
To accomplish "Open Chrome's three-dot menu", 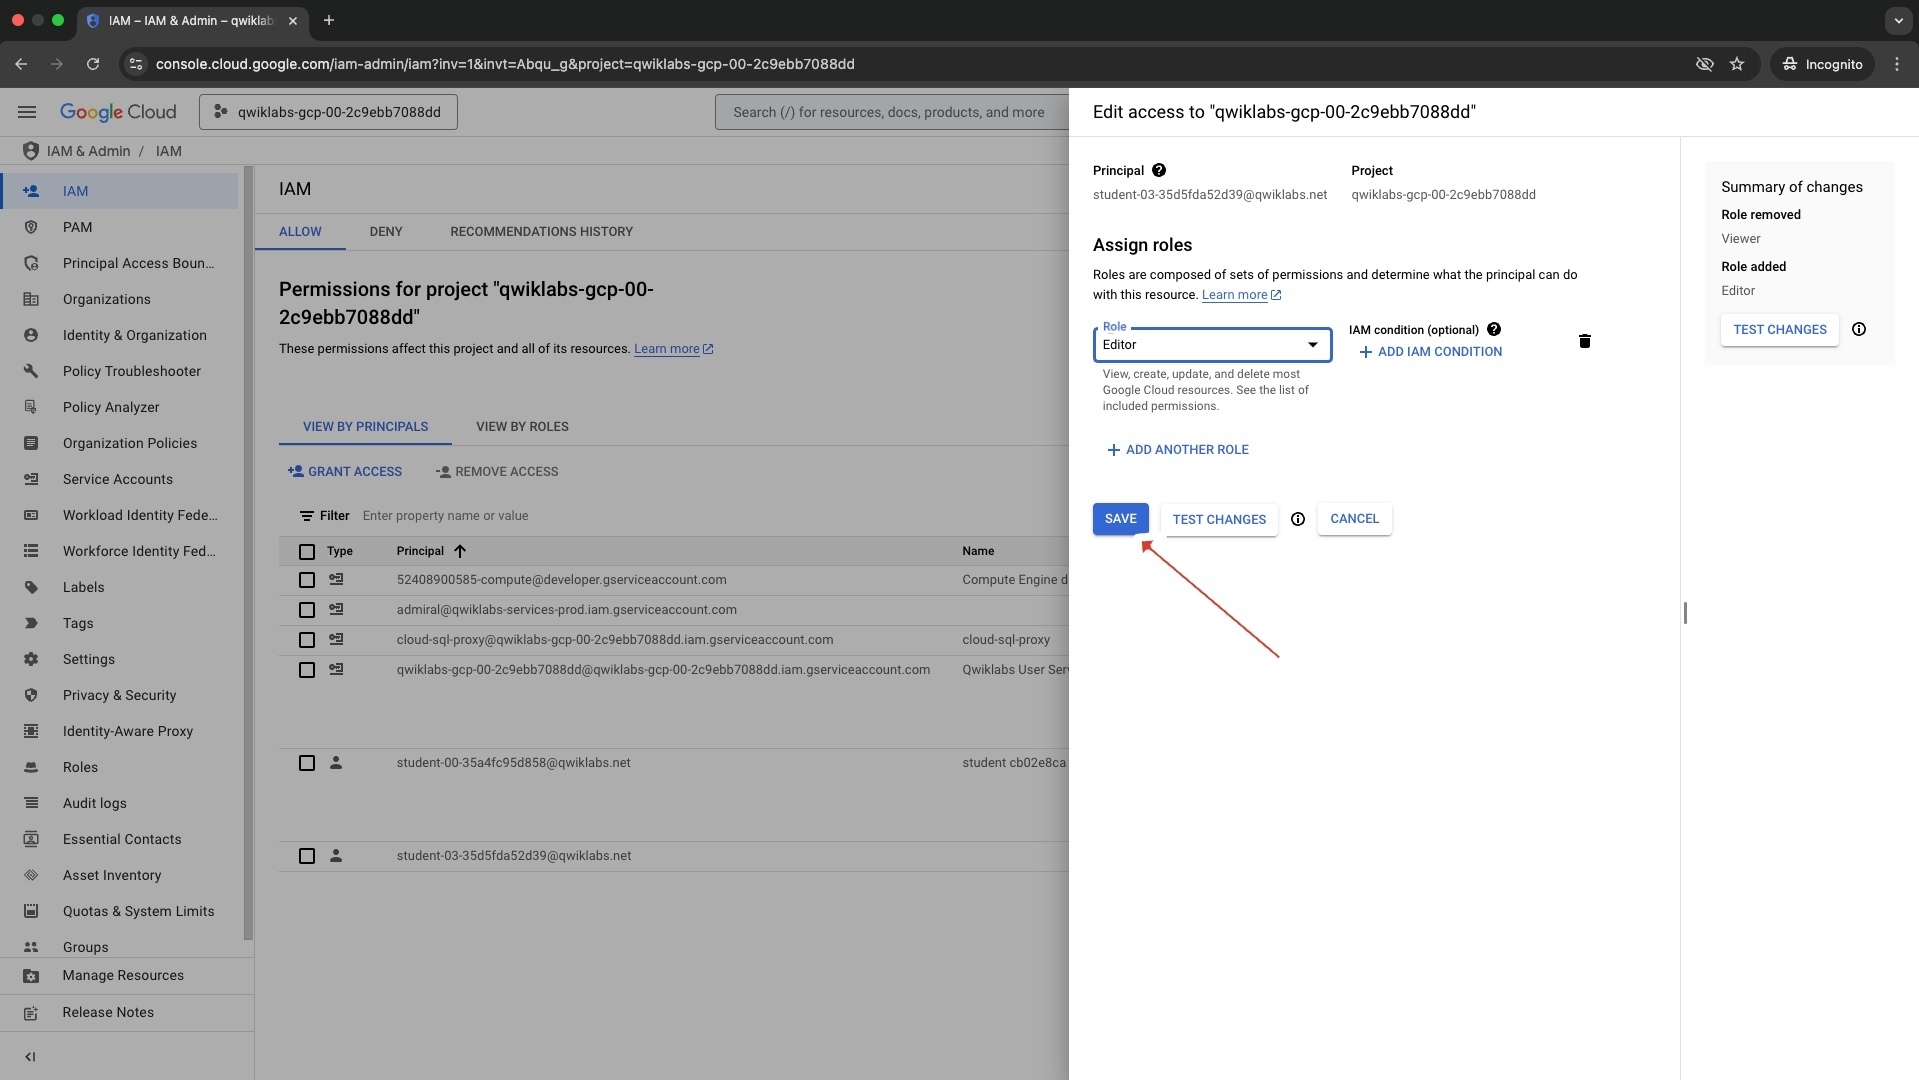I will pyautogui.click(x=1897, y=64).
